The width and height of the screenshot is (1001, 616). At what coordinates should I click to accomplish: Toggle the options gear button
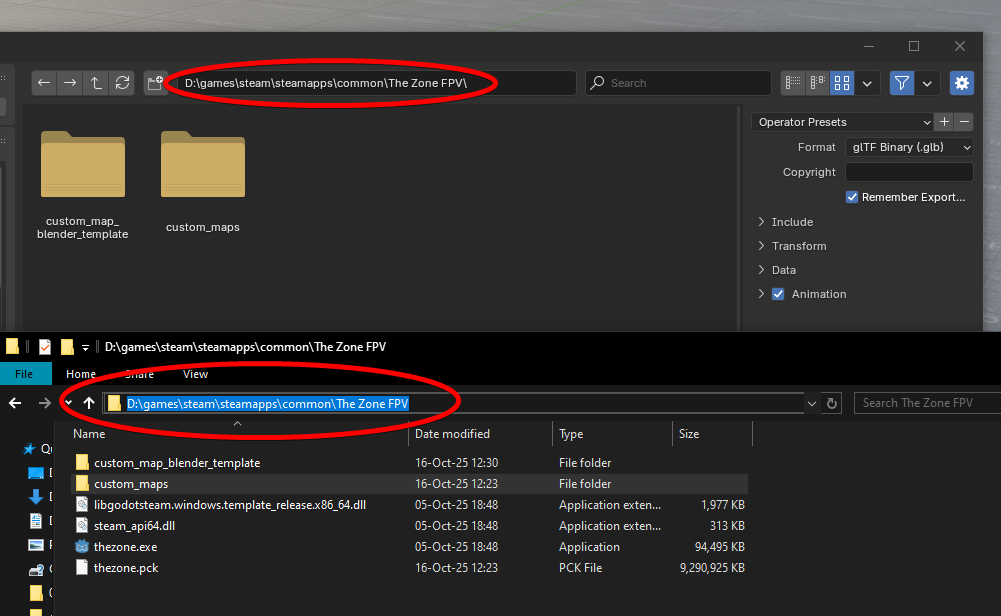pos(962,83)
